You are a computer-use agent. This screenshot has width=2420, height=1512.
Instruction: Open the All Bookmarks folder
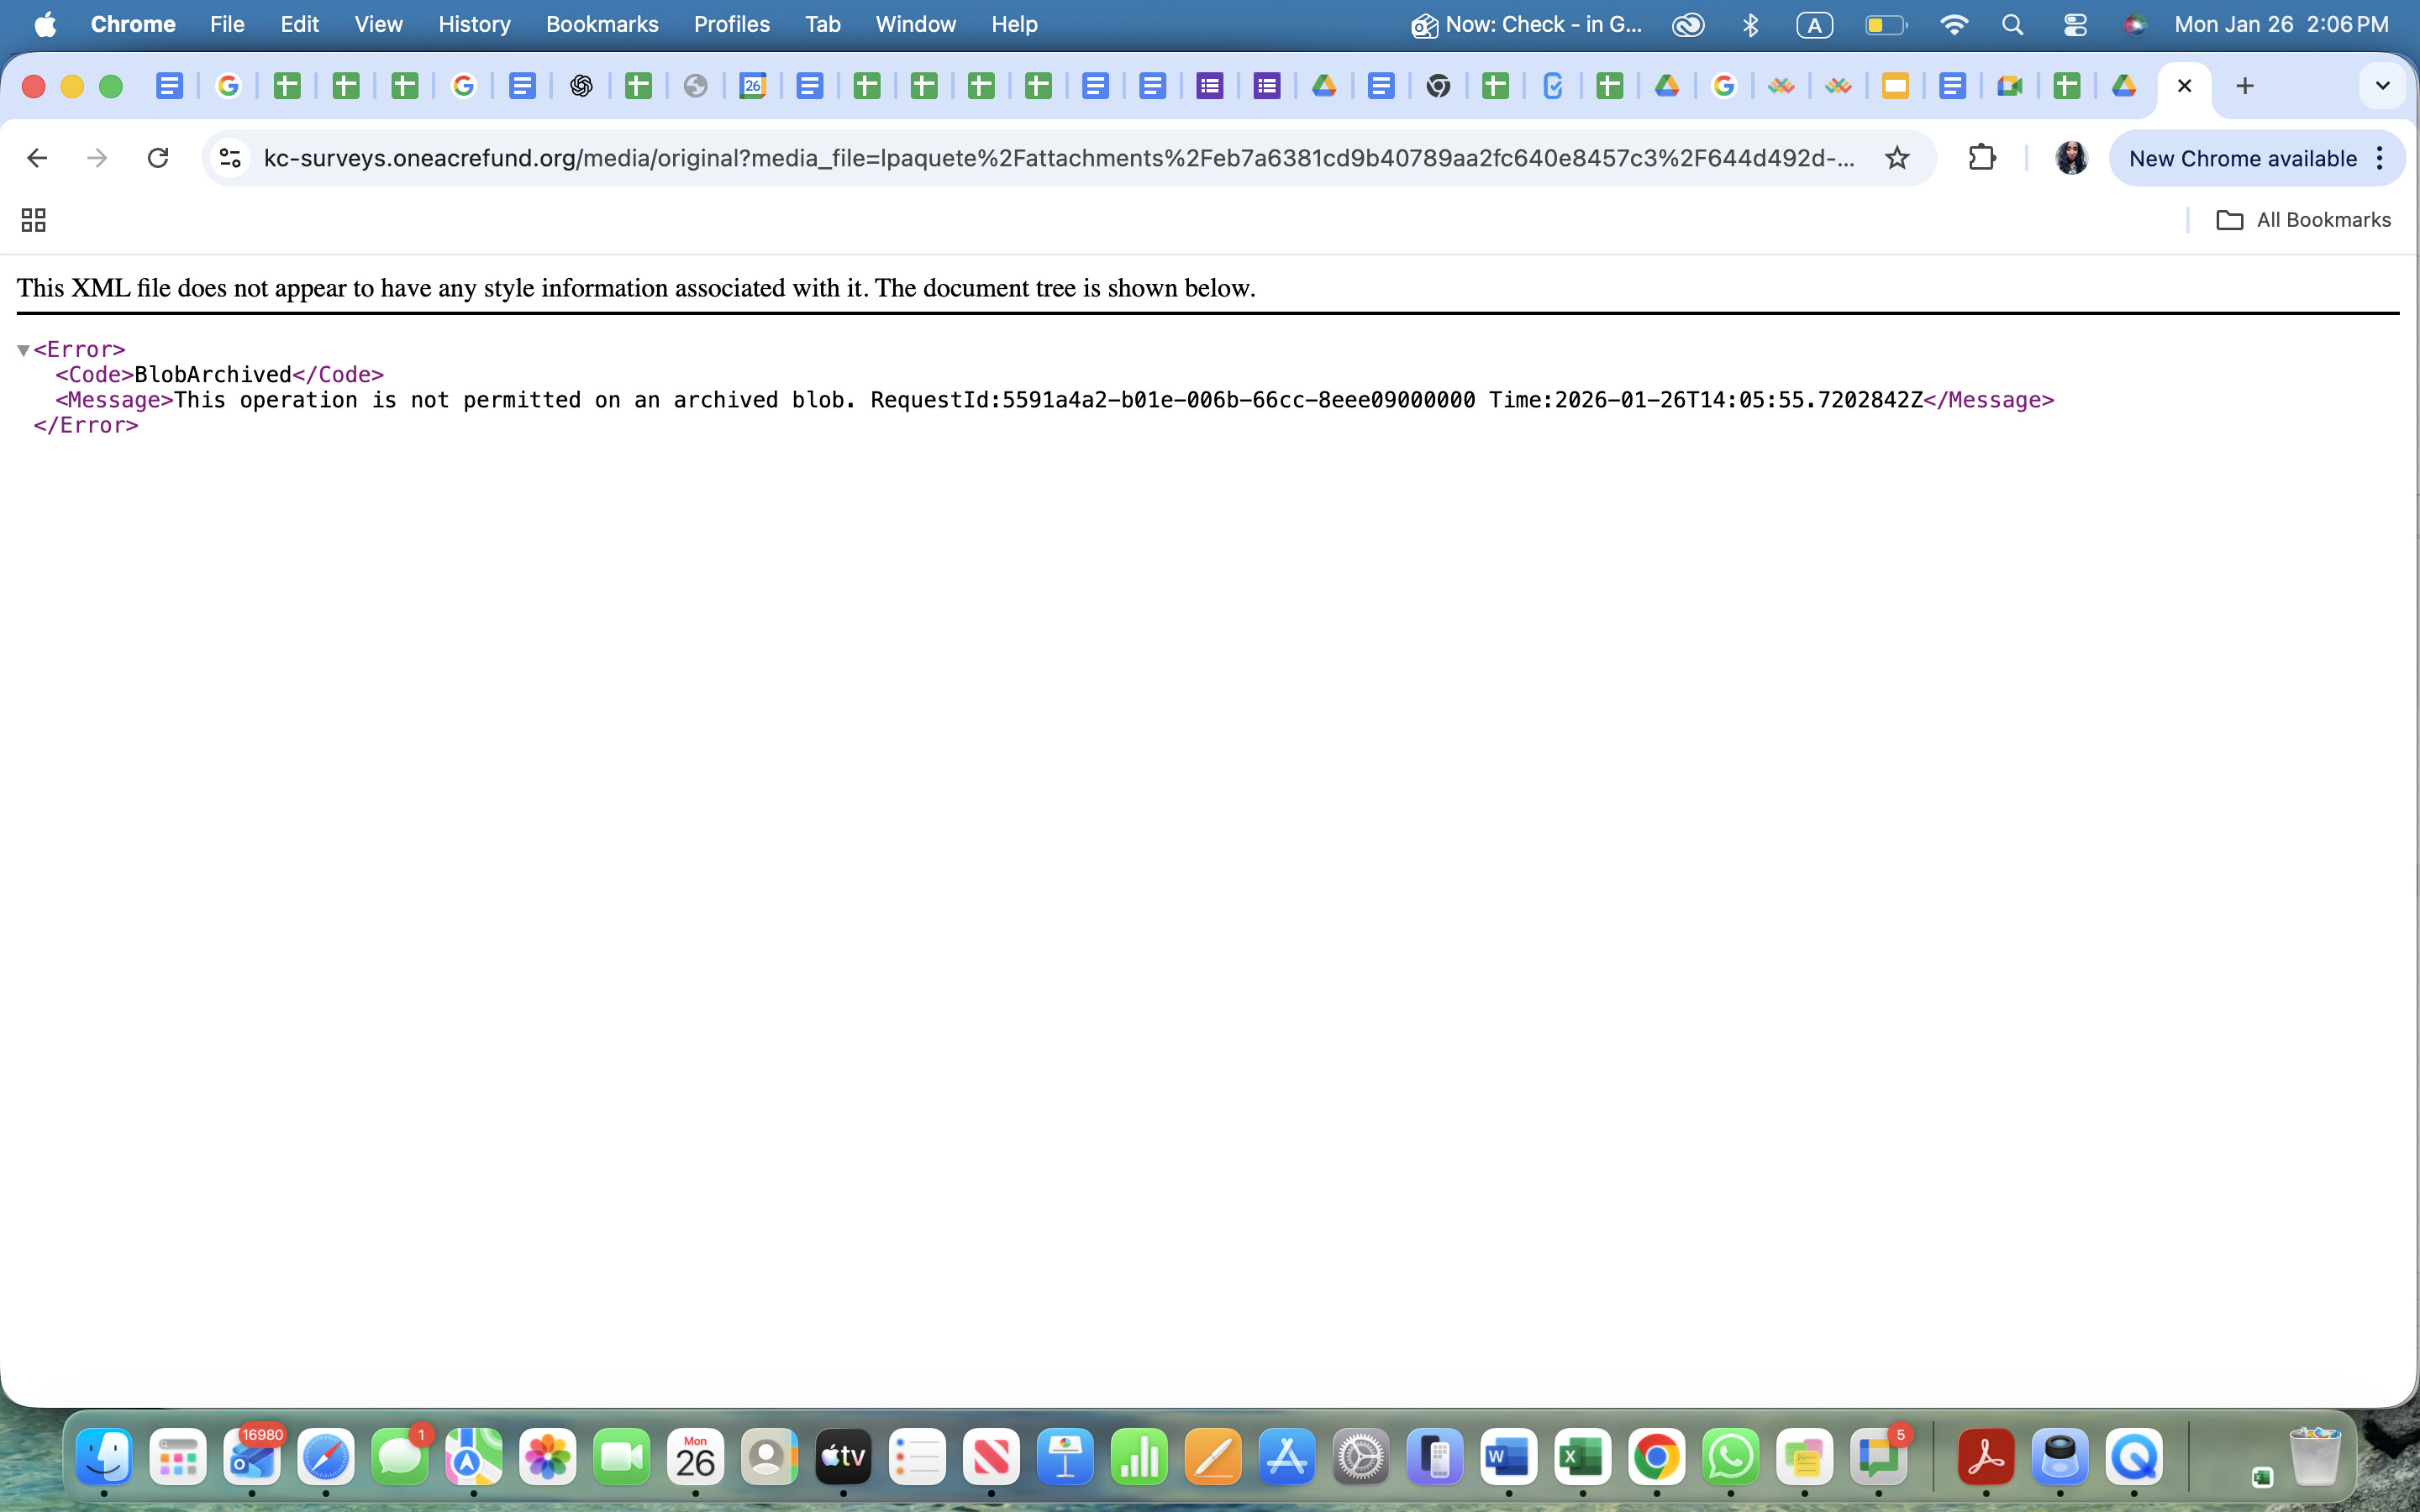[x=2304, y=220]
